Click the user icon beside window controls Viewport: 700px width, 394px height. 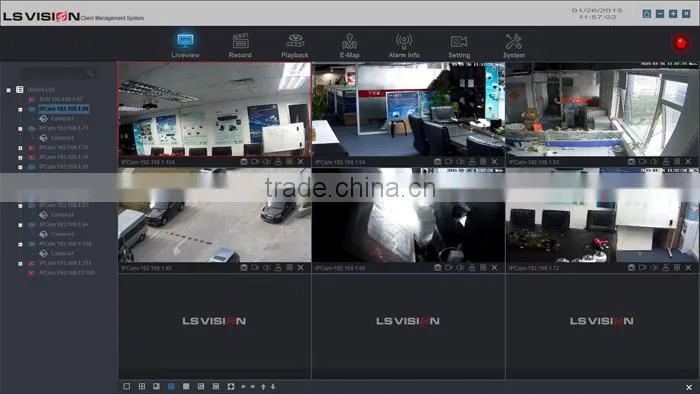[646, 14]
